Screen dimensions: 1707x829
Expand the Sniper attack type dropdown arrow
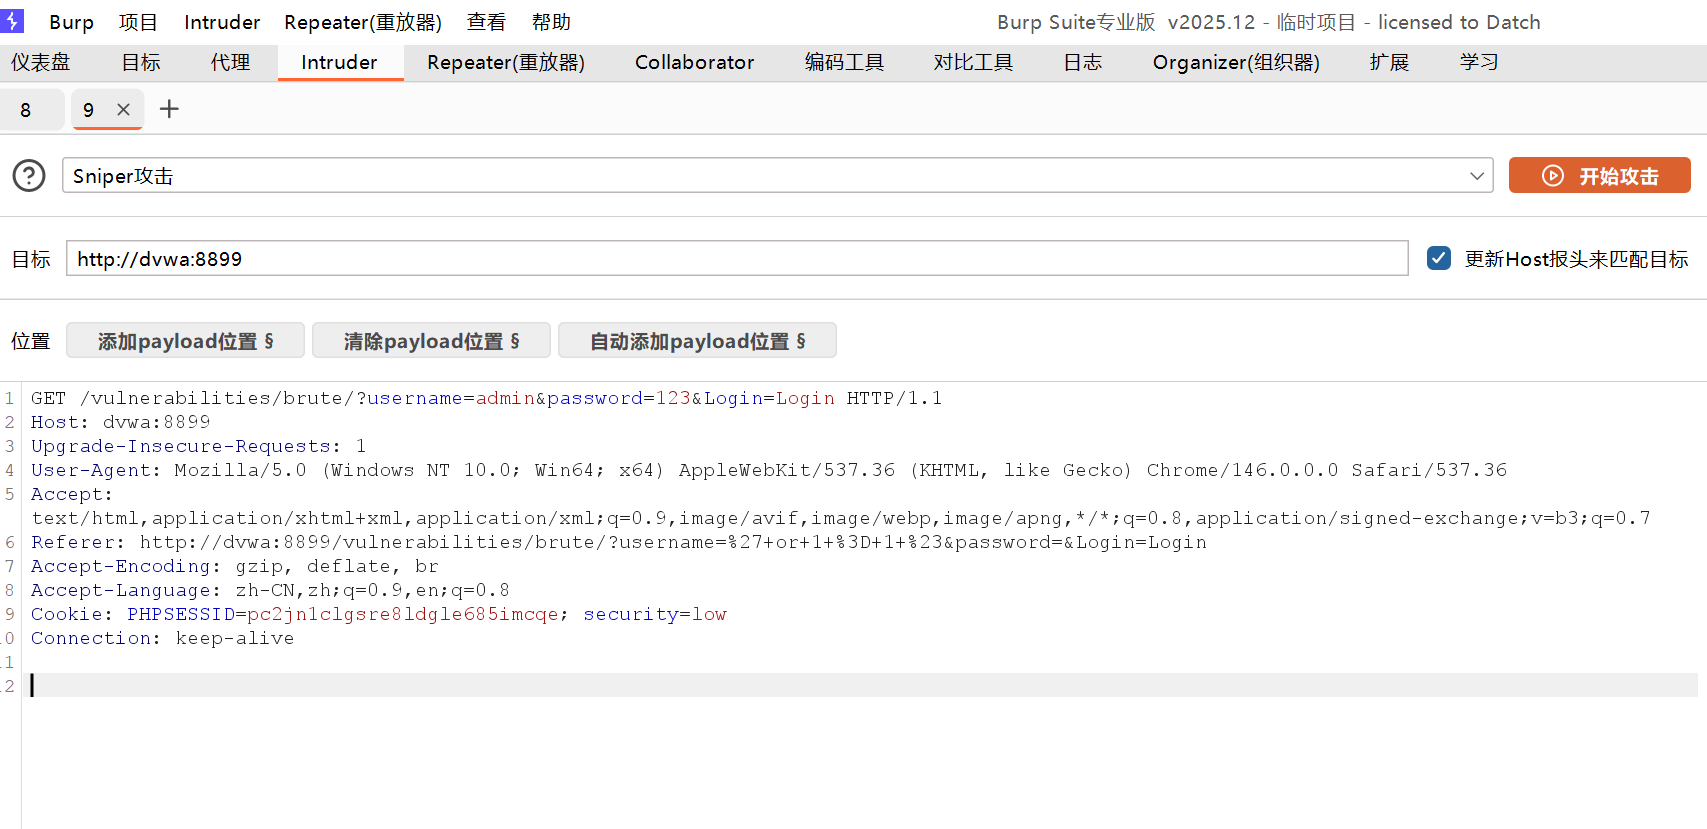[x=1477, y=176]
